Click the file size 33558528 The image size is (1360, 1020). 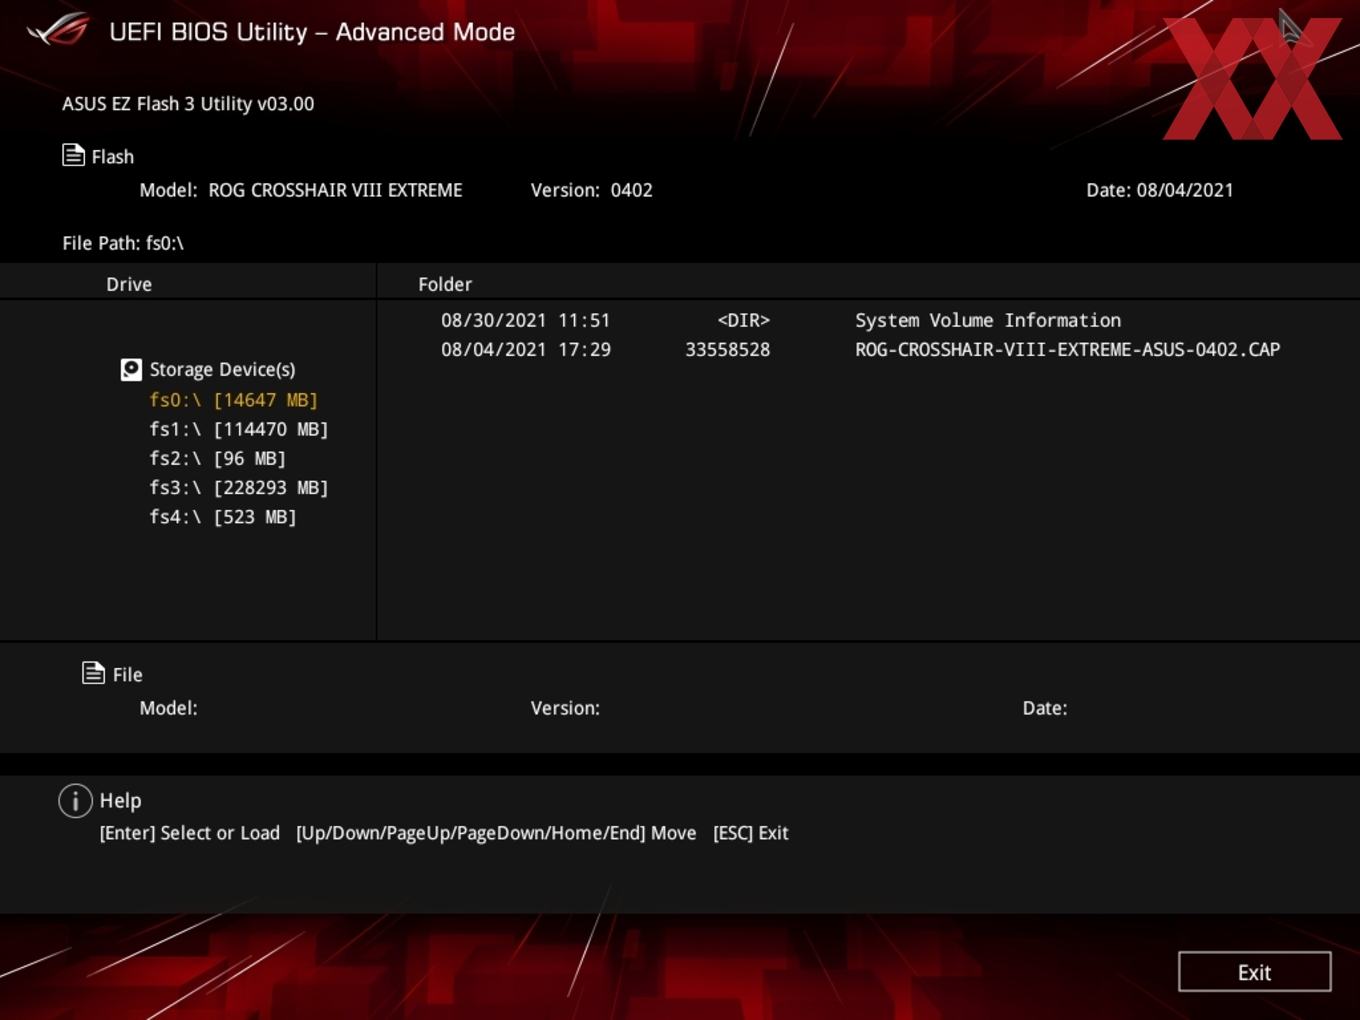pos(727,349)
